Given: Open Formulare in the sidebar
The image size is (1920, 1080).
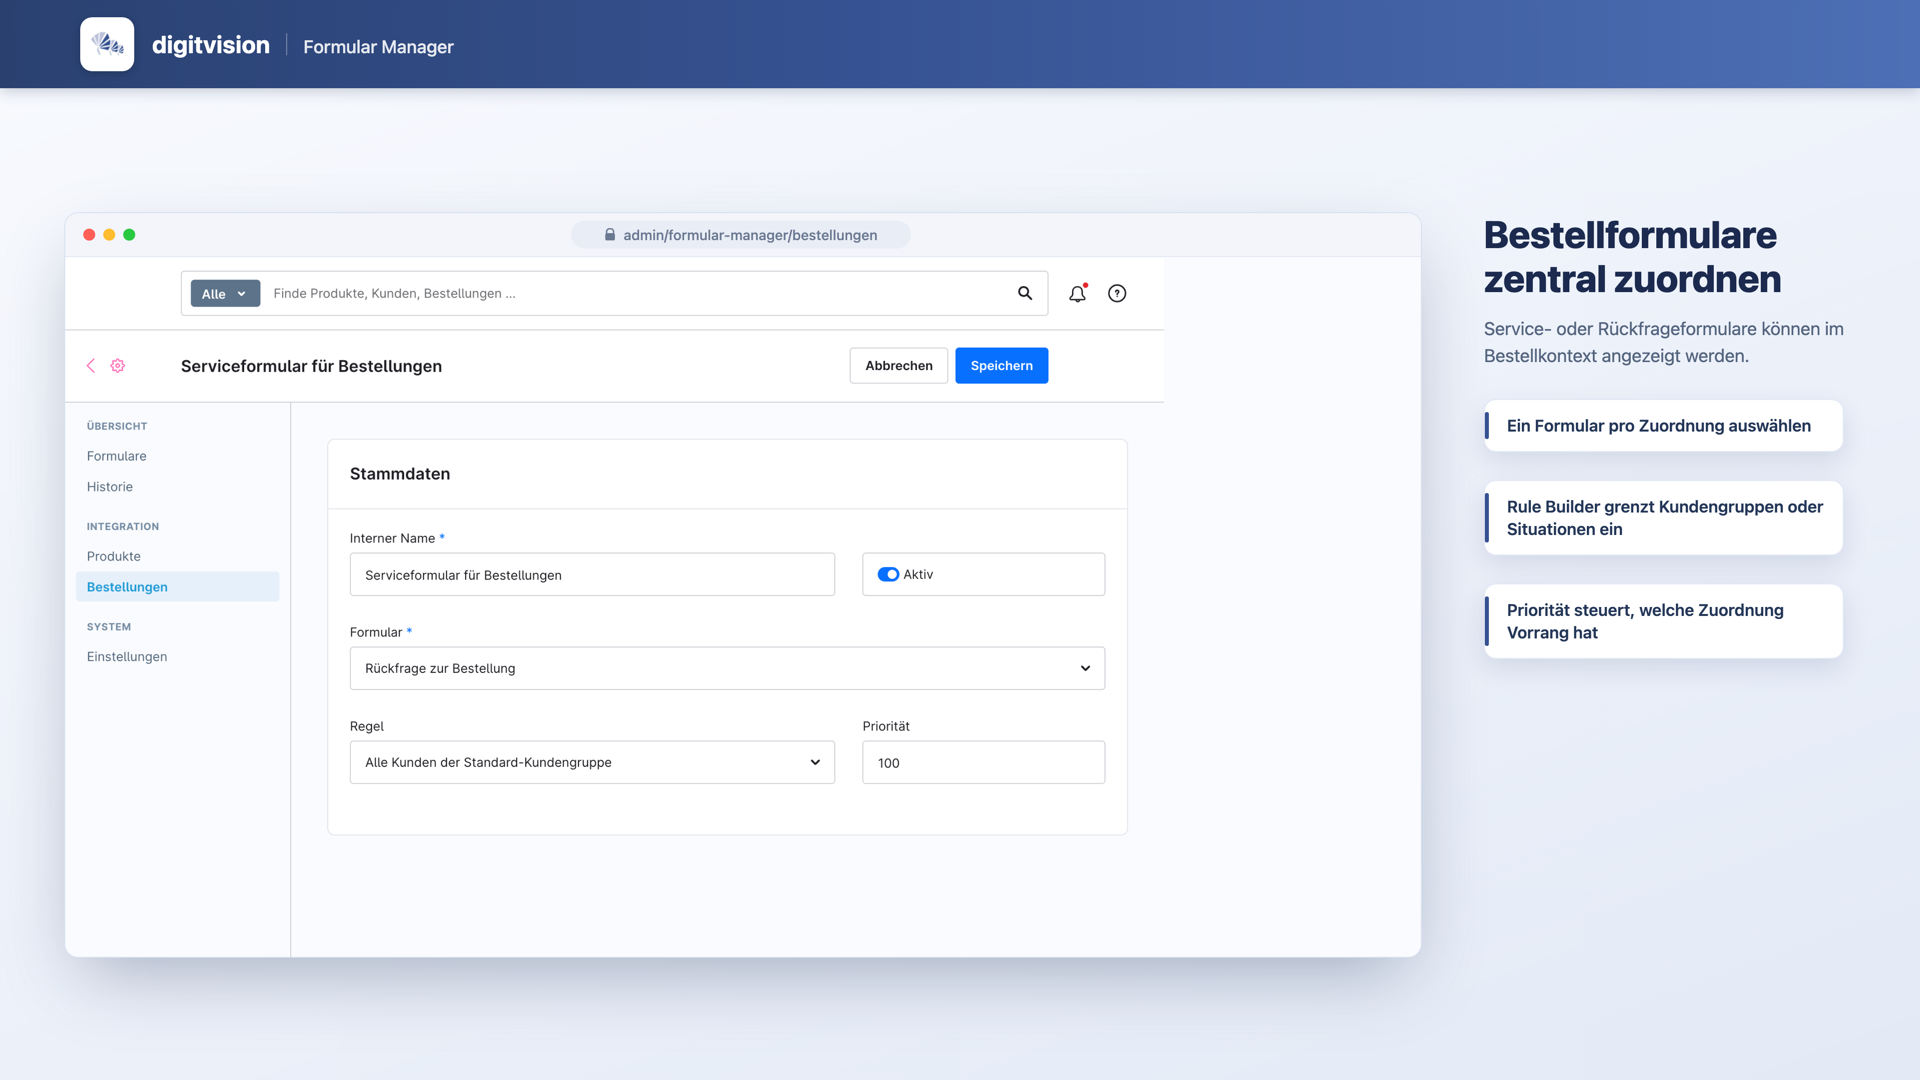Looking at the screenshot, I should 116,456.
